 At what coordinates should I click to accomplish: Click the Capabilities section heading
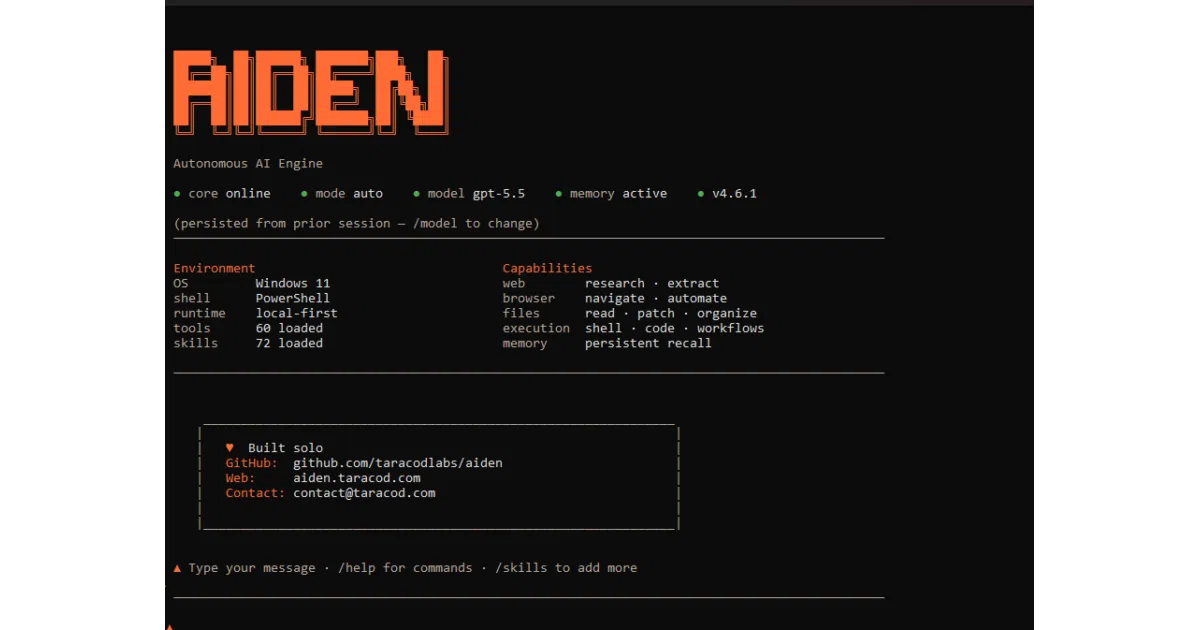(547, 268)
